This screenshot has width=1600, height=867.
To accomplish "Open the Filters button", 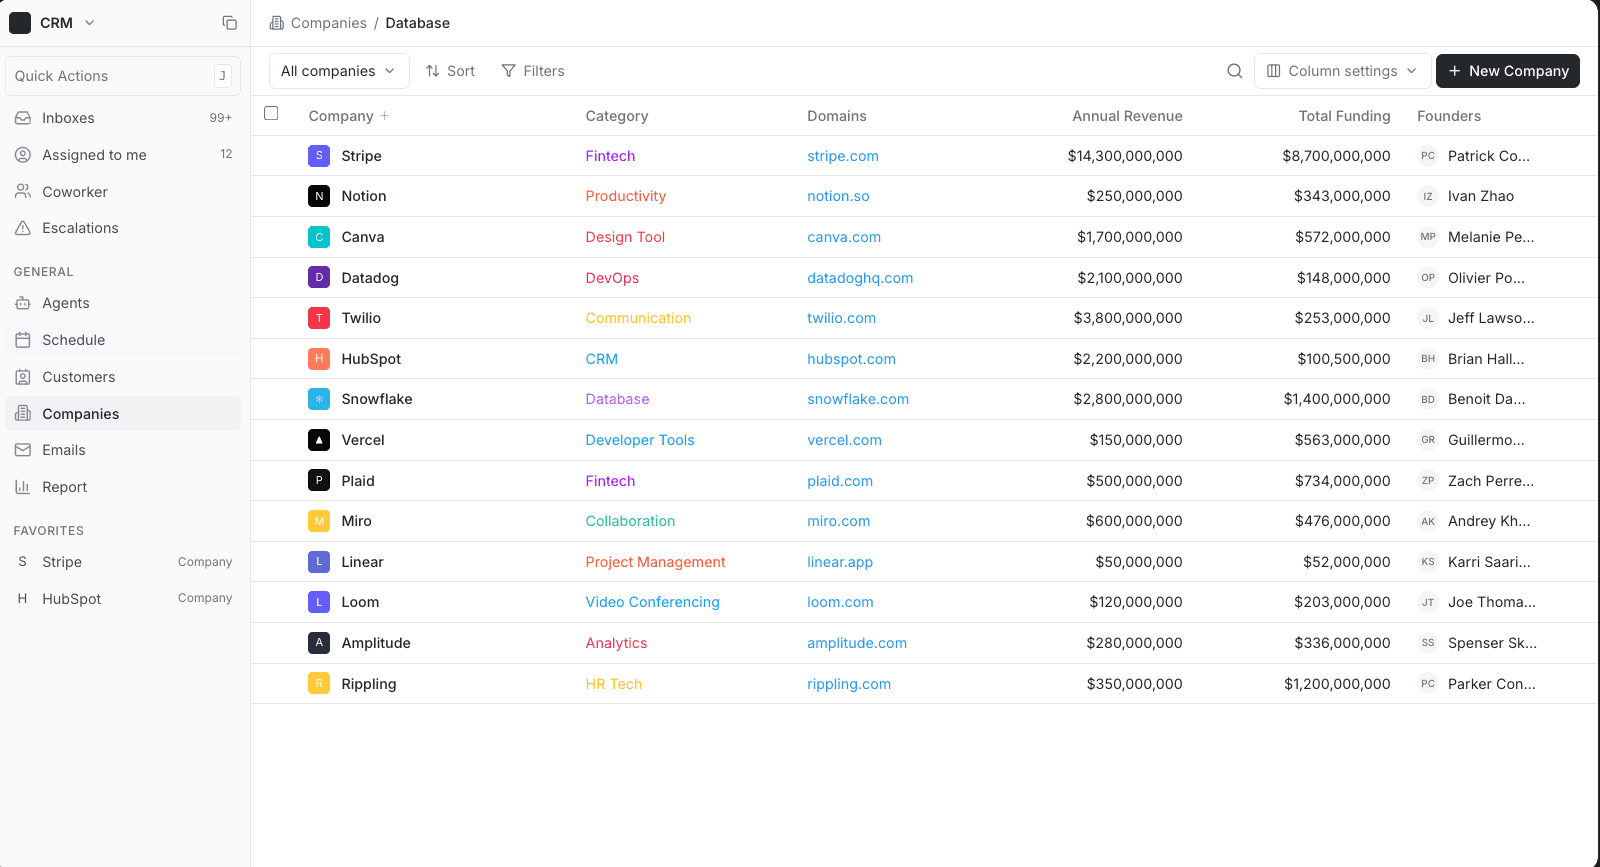I will click(533, 71).
